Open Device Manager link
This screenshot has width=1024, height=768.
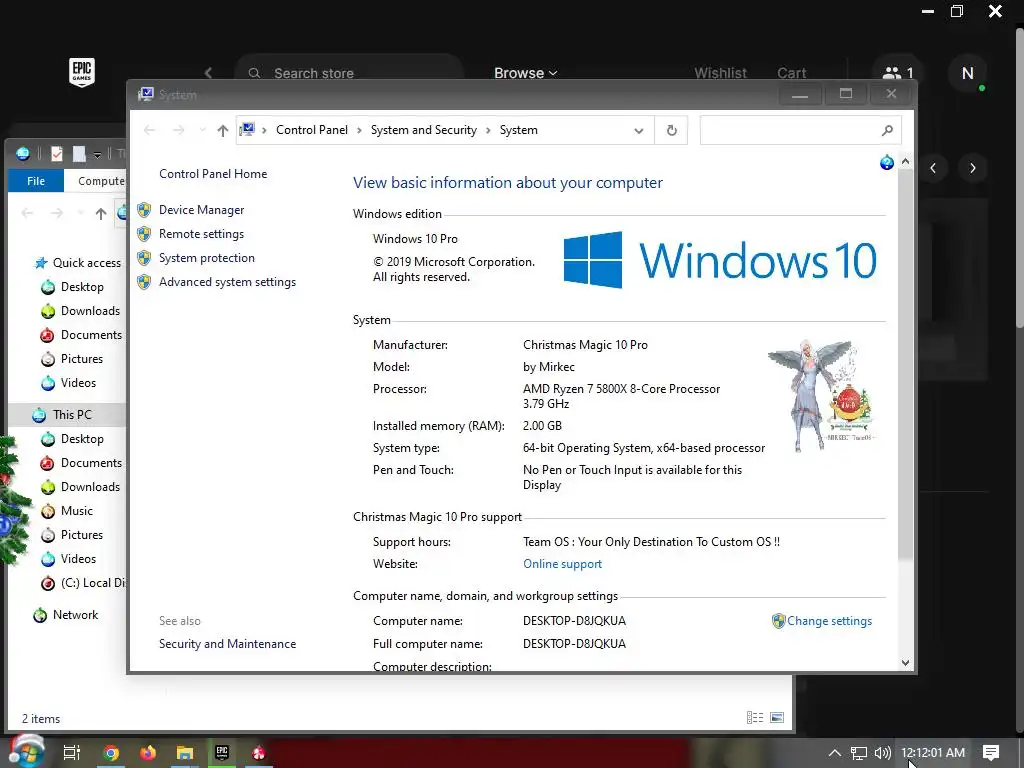click(x=201, y=210)
